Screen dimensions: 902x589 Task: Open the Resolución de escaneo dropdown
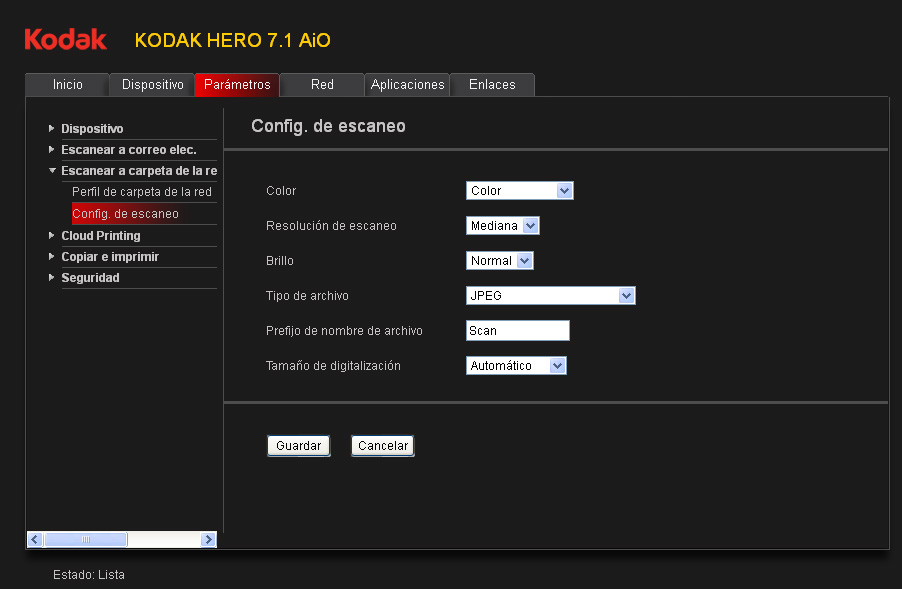click(x=502, y=225)
